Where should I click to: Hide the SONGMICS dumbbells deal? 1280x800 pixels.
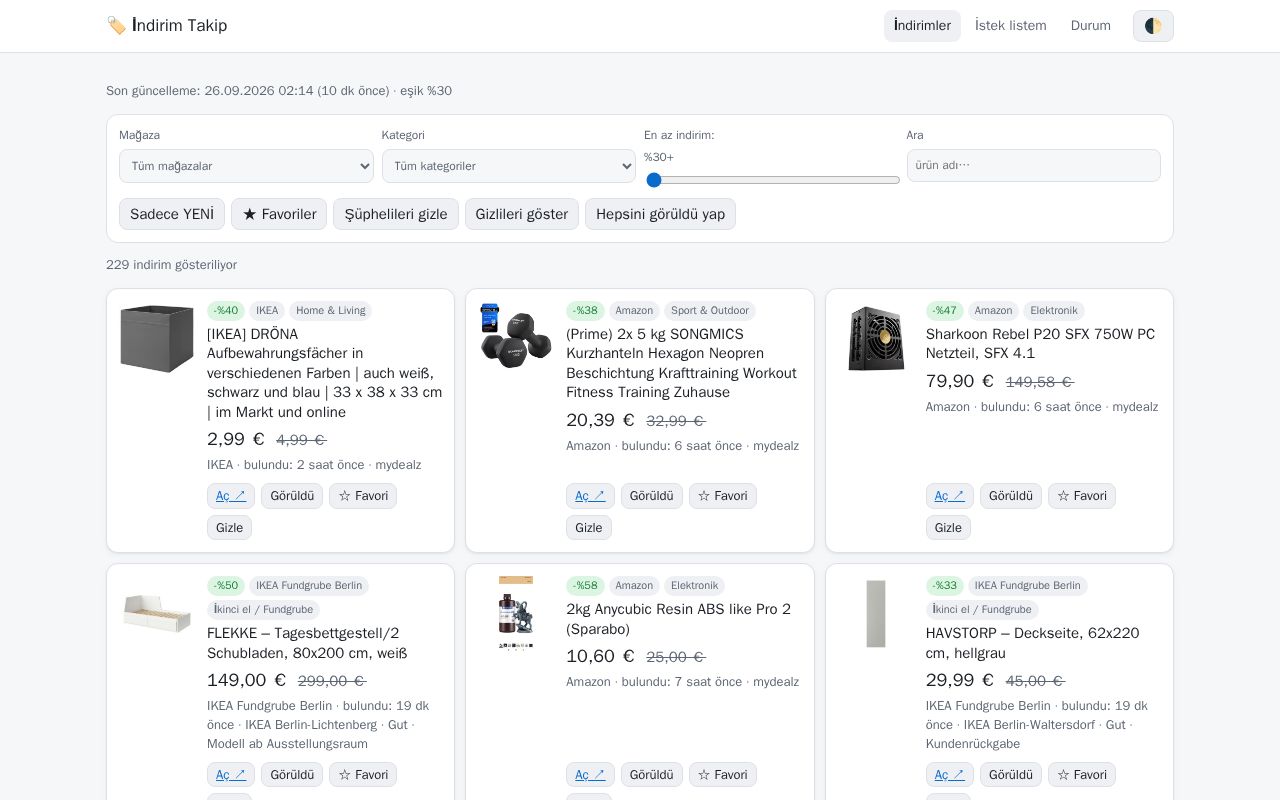coord(589,528)
